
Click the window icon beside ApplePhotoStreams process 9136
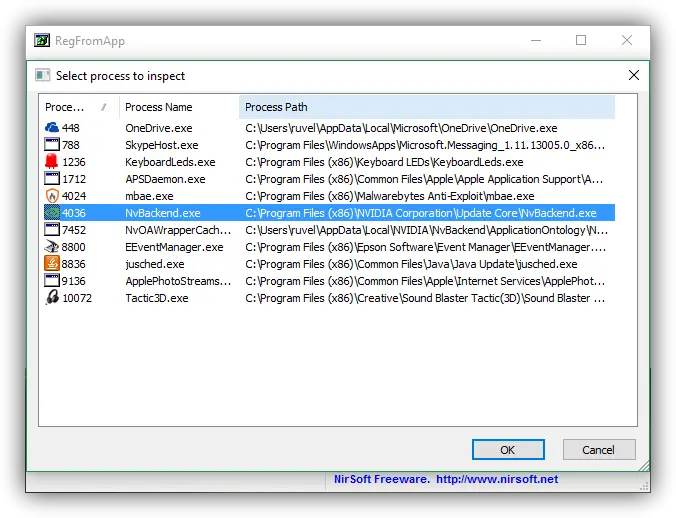click(52, 281)
